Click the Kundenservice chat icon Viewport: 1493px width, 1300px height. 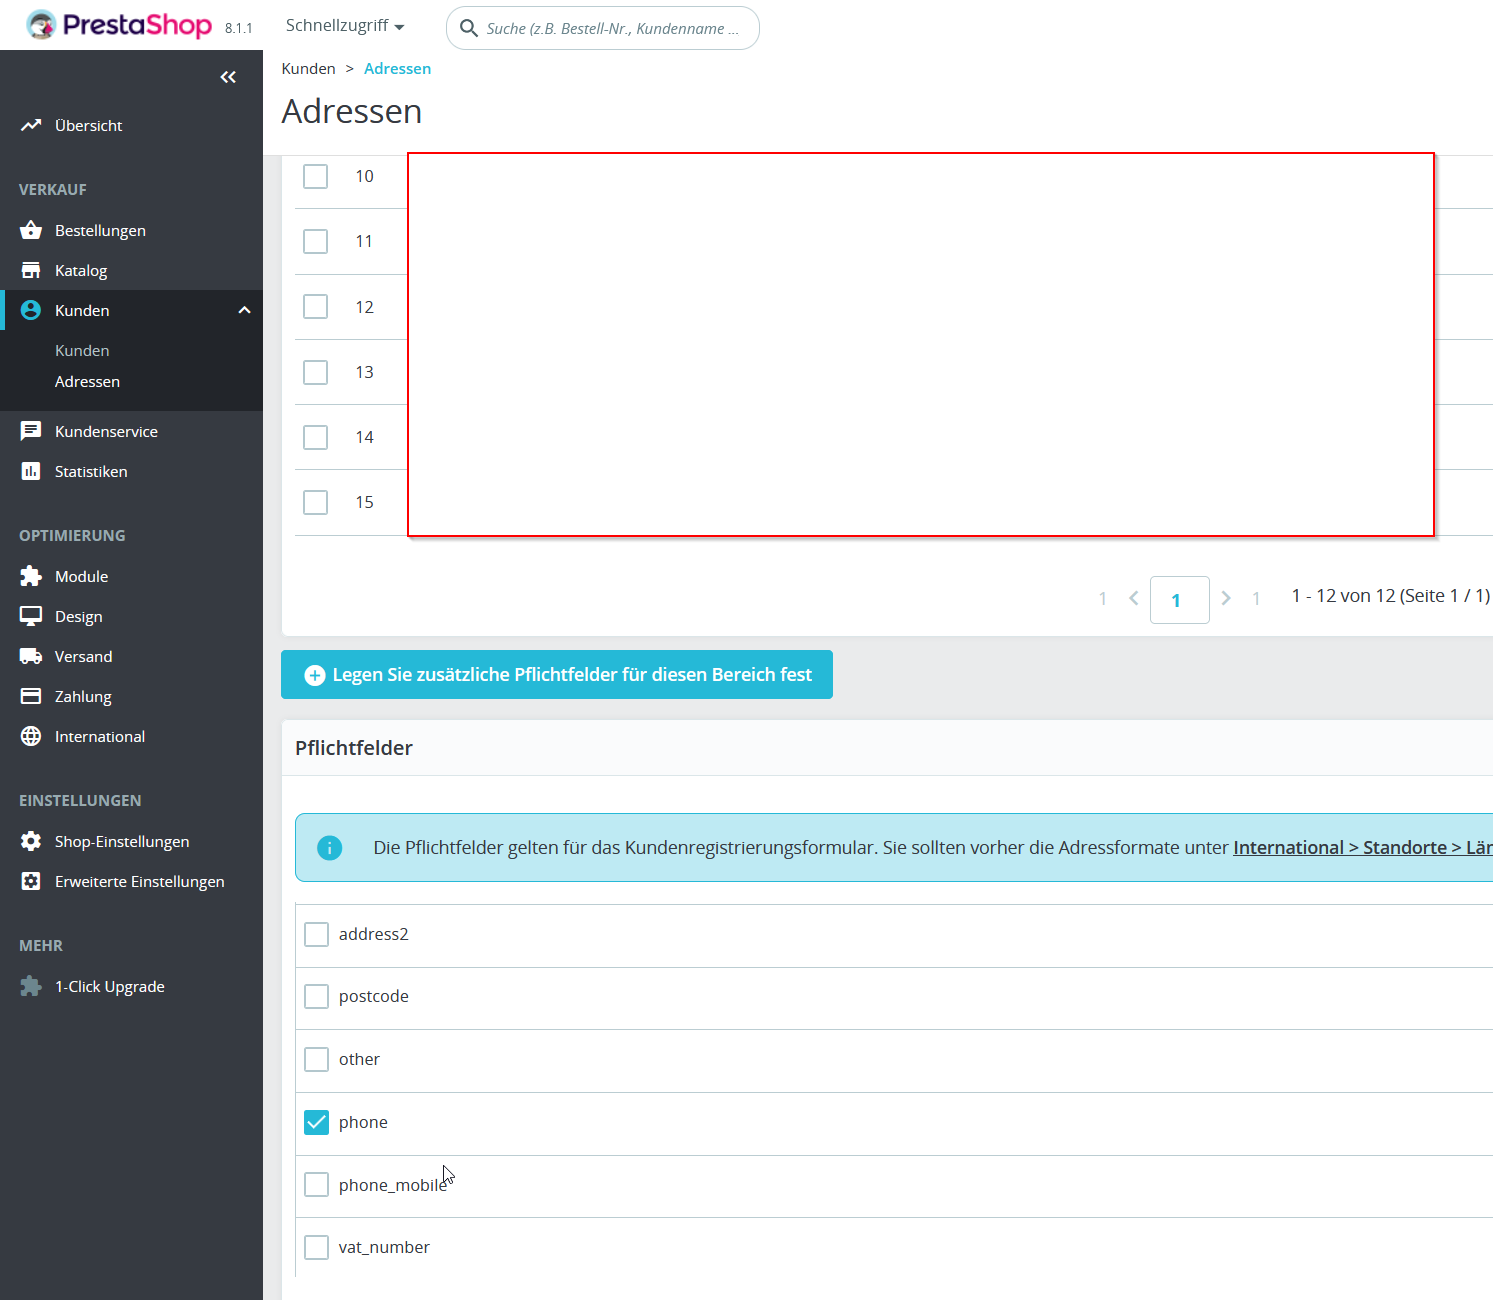pos(31,431)
